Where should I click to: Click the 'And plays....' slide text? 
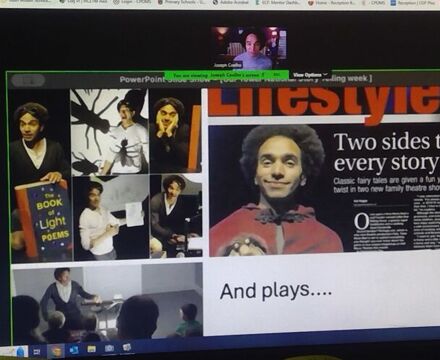pos(276,290)
